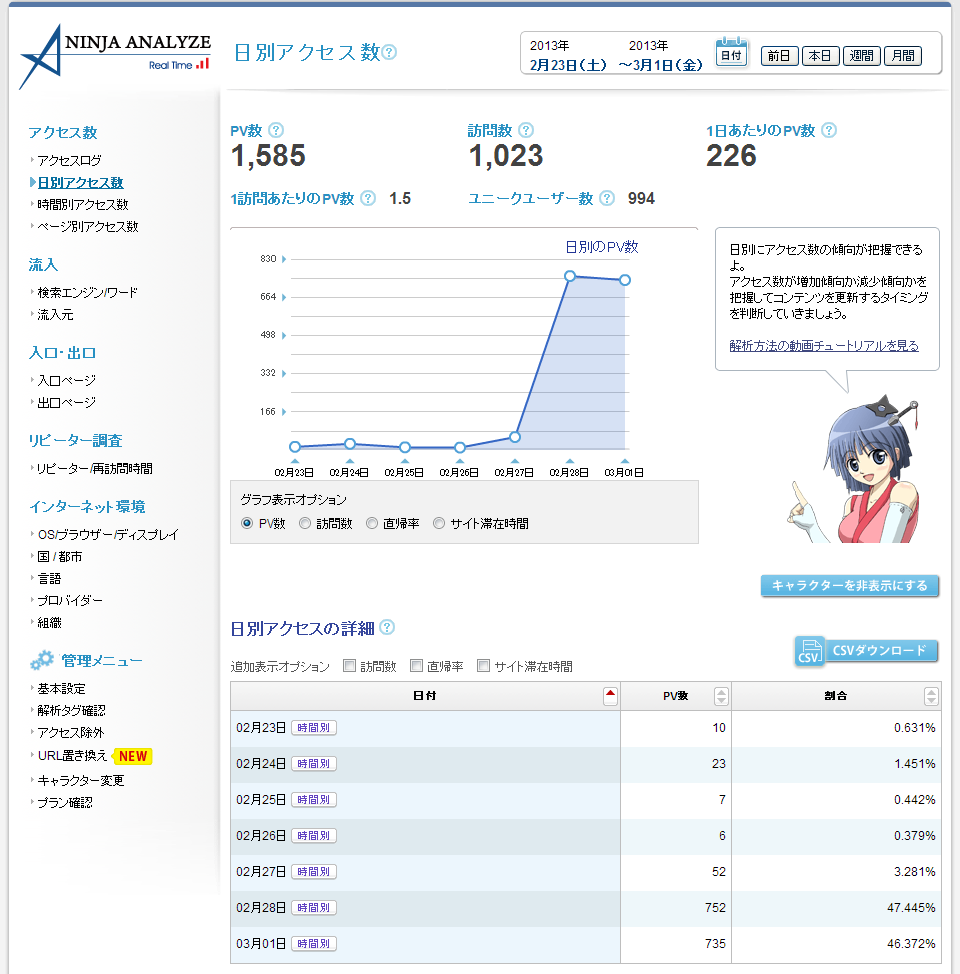Check the 直帰率 additional display option
This screenshot has height=974, width=960.
coord(417,664)
